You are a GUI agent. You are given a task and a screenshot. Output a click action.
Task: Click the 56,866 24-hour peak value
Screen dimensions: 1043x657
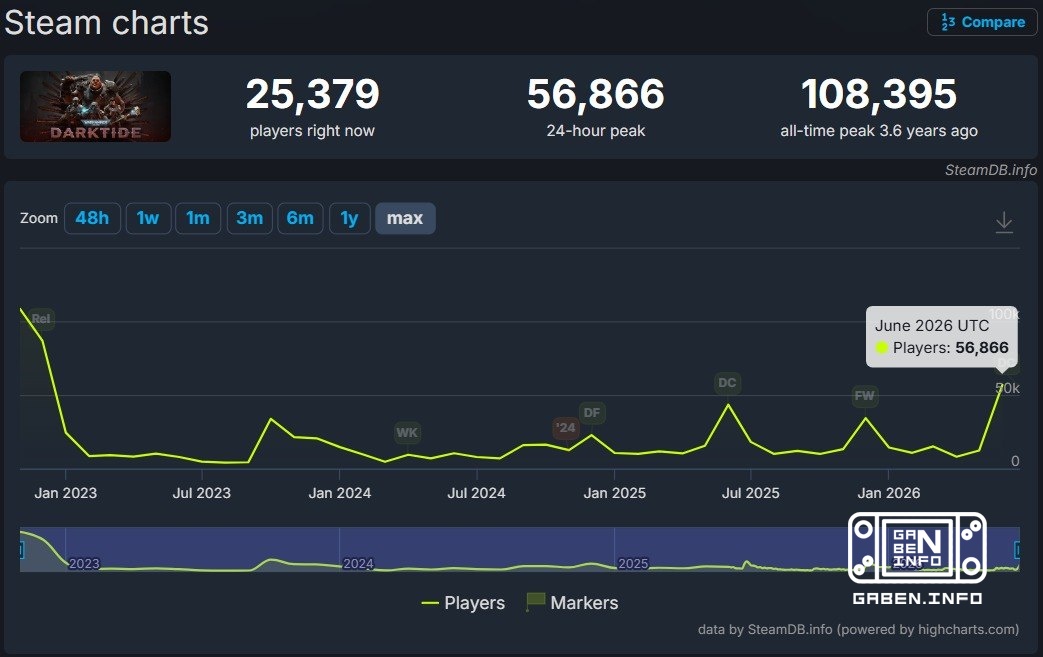pos(595,94)
